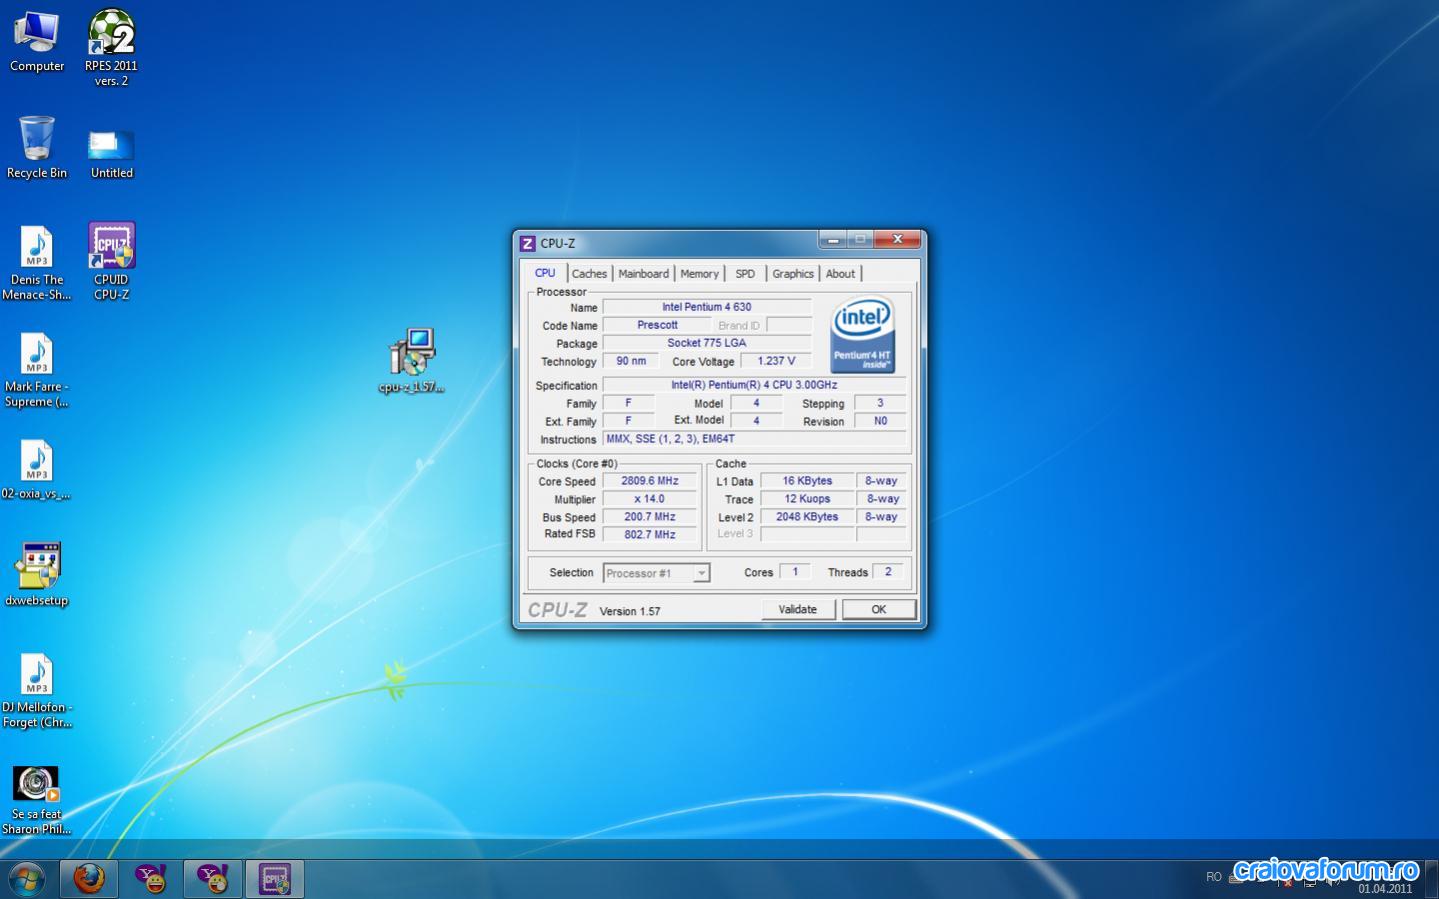
Task: Switch to the CPU tab
Action: coord(545,273)
